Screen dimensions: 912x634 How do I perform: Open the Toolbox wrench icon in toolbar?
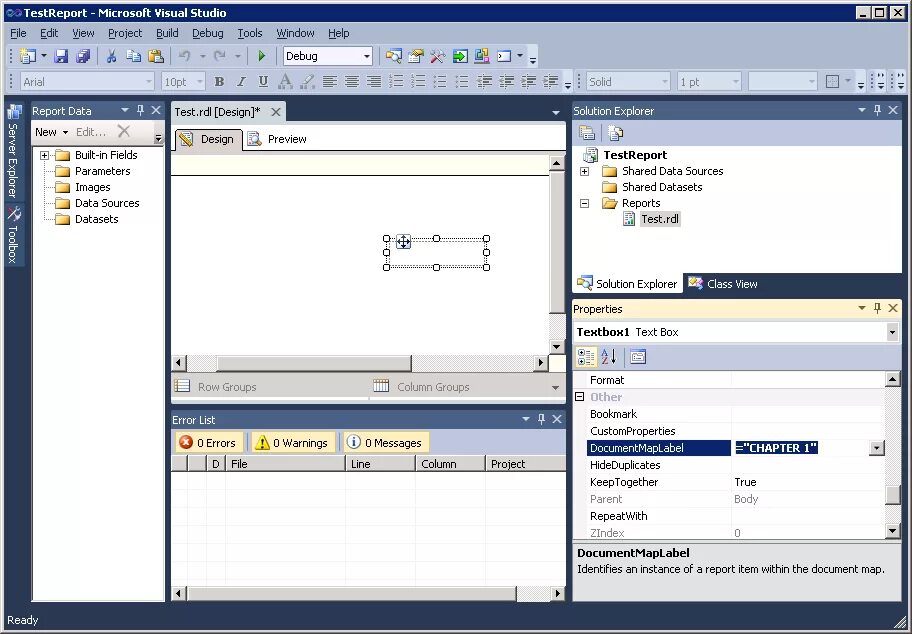click(x=437, y=56)
